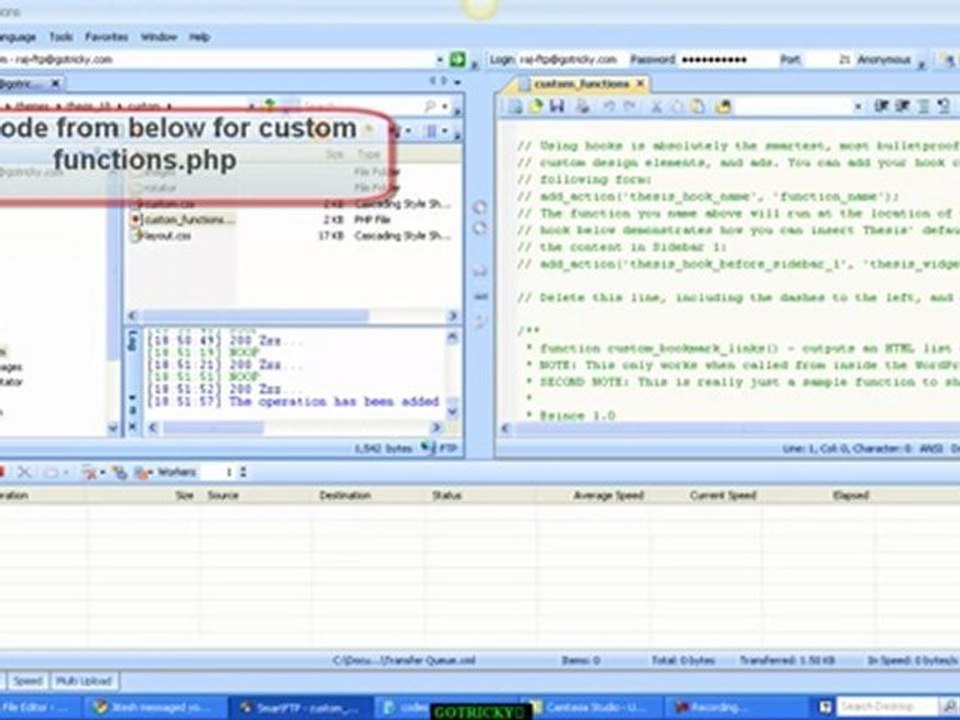The width and height of the screenshot is (960, 720).
Task: Click the log pane horizontal scrollbar
Action: click(x=294, y=427)
